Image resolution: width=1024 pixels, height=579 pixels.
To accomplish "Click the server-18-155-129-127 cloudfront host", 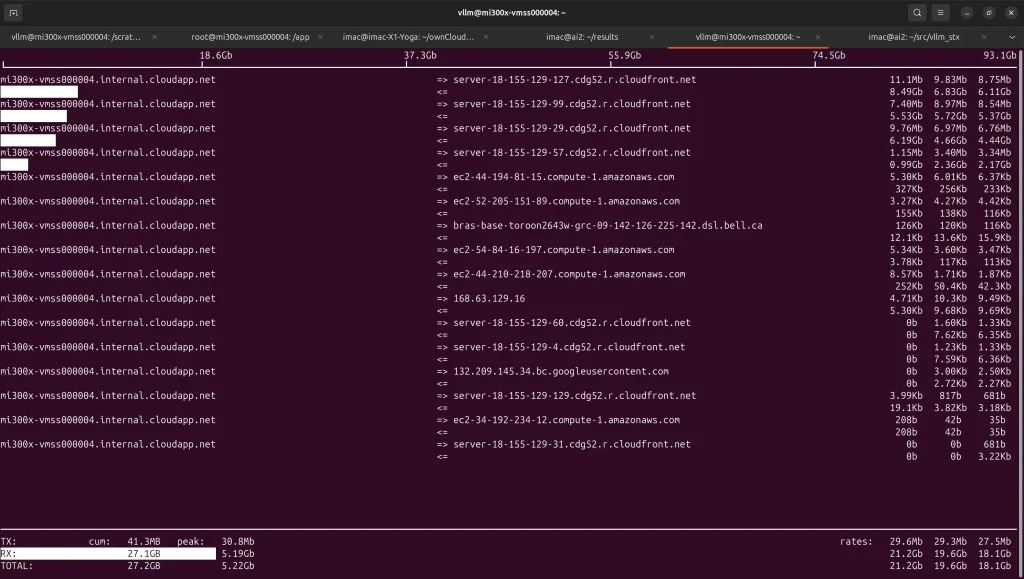I will (574, 80).
